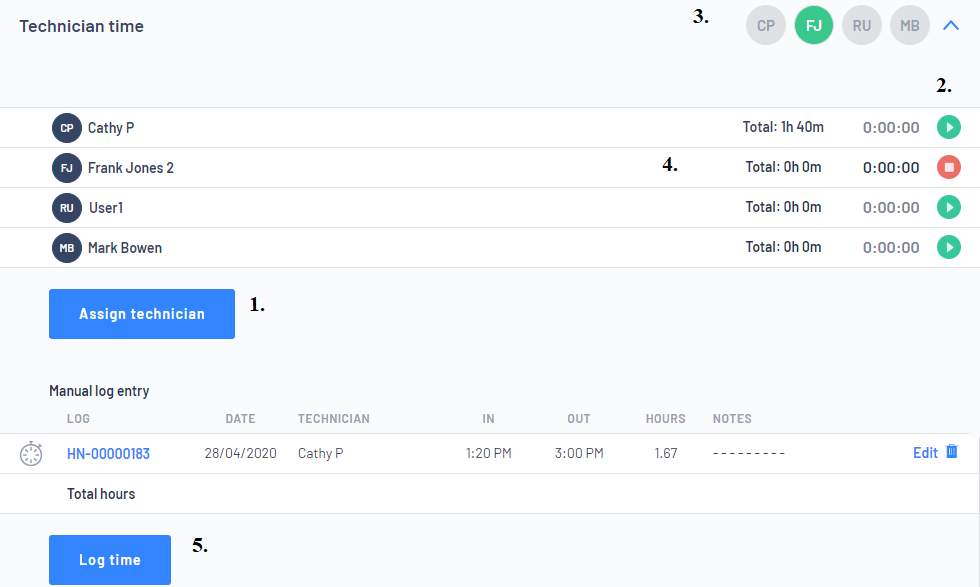Collapse the Technician time section
The width and height of the screenshot is (980, 587).
951,26
